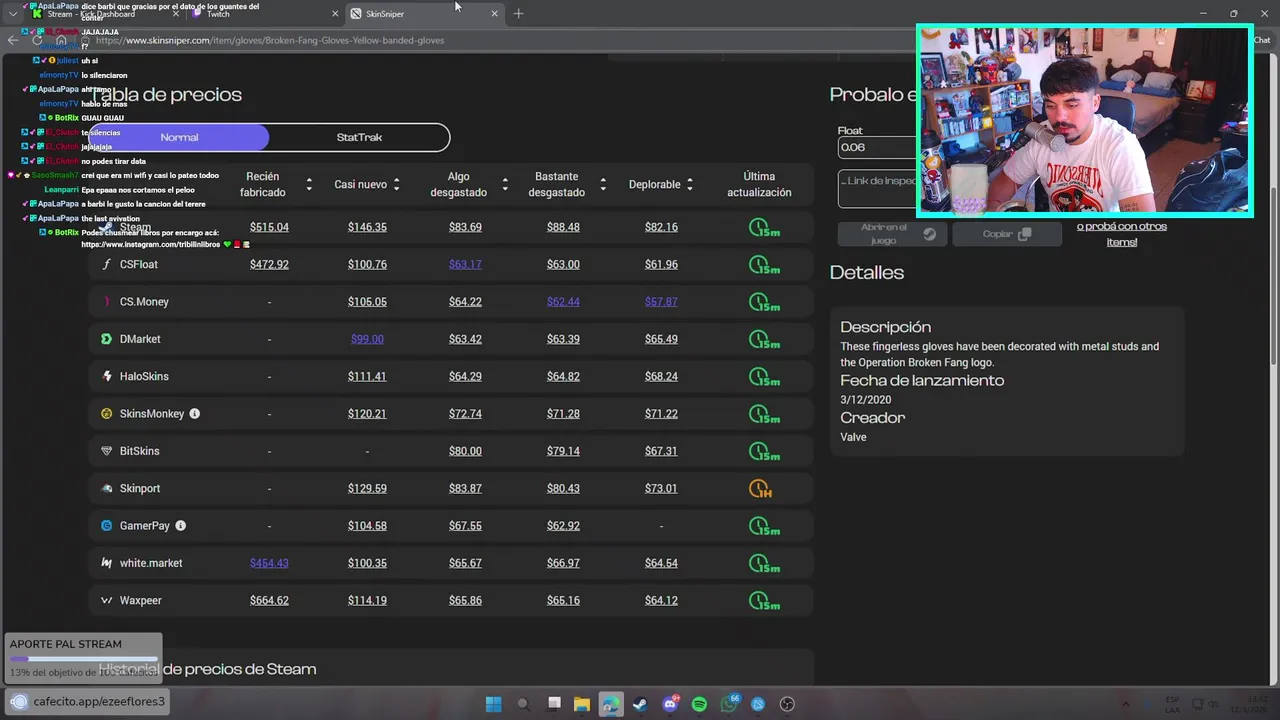This screenshot has height=720, width=1280.
Task: Close the SkinSniper tab
Action: pos(494,14)
